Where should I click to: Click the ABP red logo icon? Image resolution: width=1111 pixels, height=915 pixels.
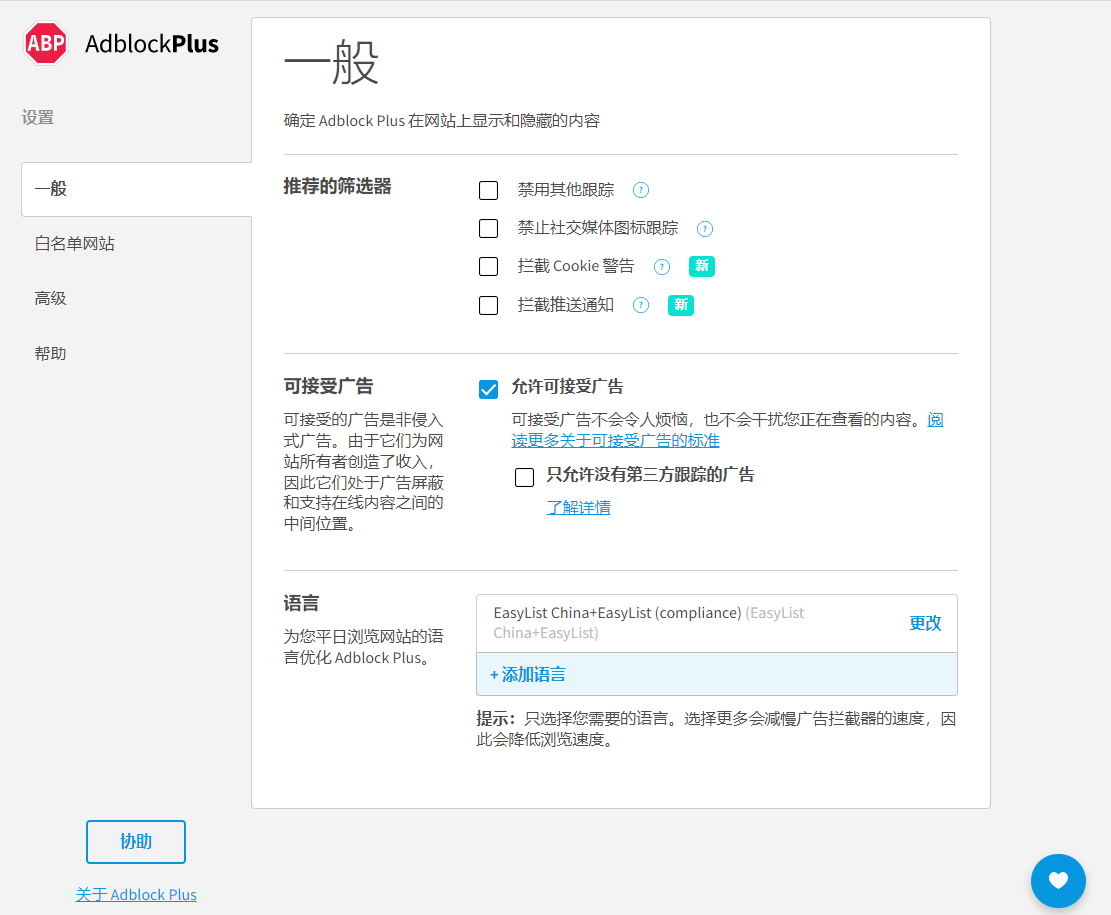click(x=46, y=43)
